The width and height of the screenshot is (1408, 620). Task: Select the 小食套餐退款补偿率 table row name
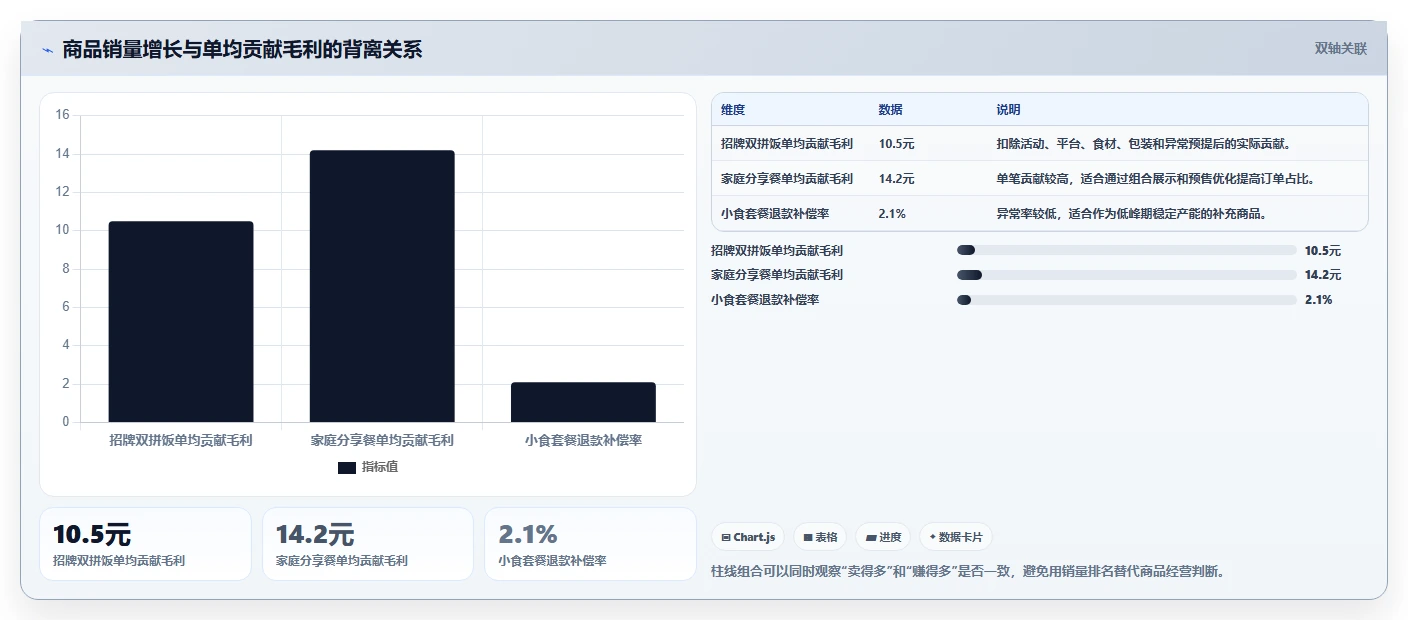tap(775, 214)
